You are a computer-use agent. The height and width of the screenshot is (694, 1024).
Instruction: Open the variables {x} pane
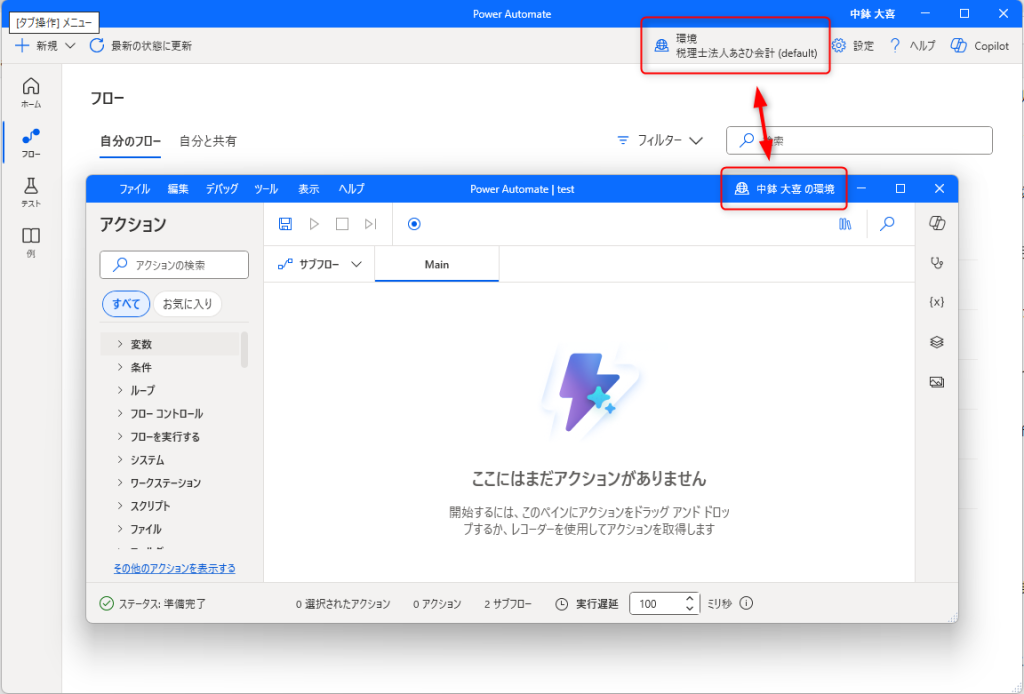tap(937, 302)
